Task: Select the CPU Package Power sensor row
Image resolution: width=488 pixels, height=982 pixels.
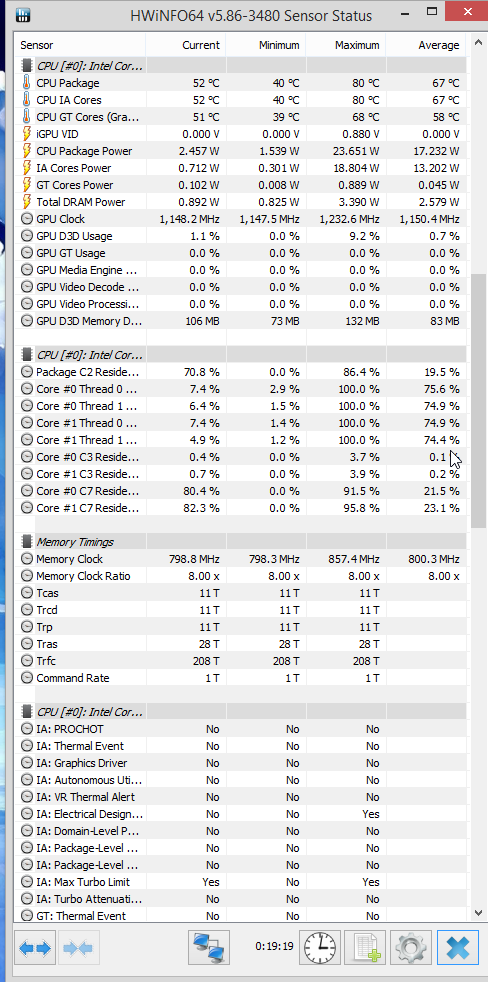Action: pyautogui.click(x=240, y=151)
